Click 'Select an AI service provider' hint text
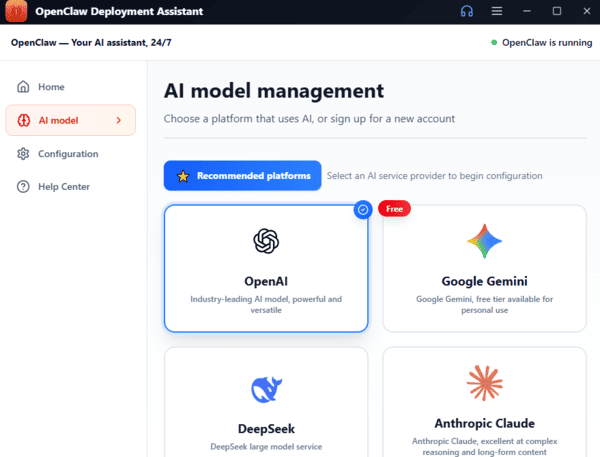This screenshot has height=457, width=600. pos(434,176)
